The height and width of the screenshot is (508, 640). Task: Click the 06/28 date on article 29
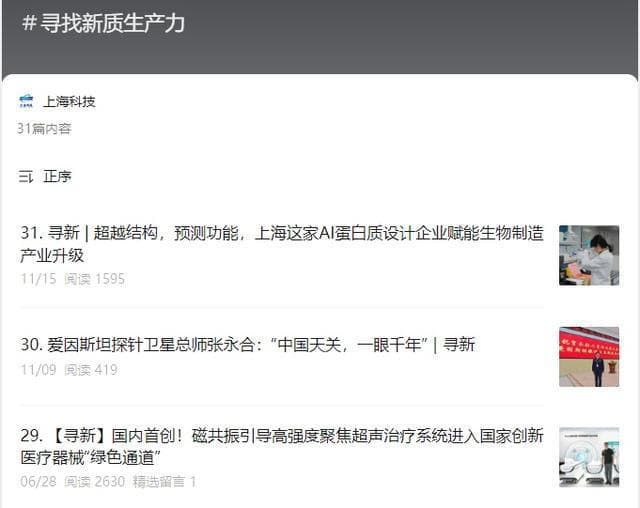pos(38,481)
